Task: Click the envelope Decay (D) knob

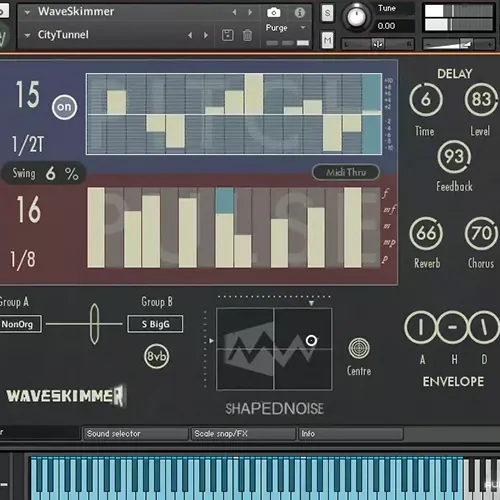Action: click(483, 327)
